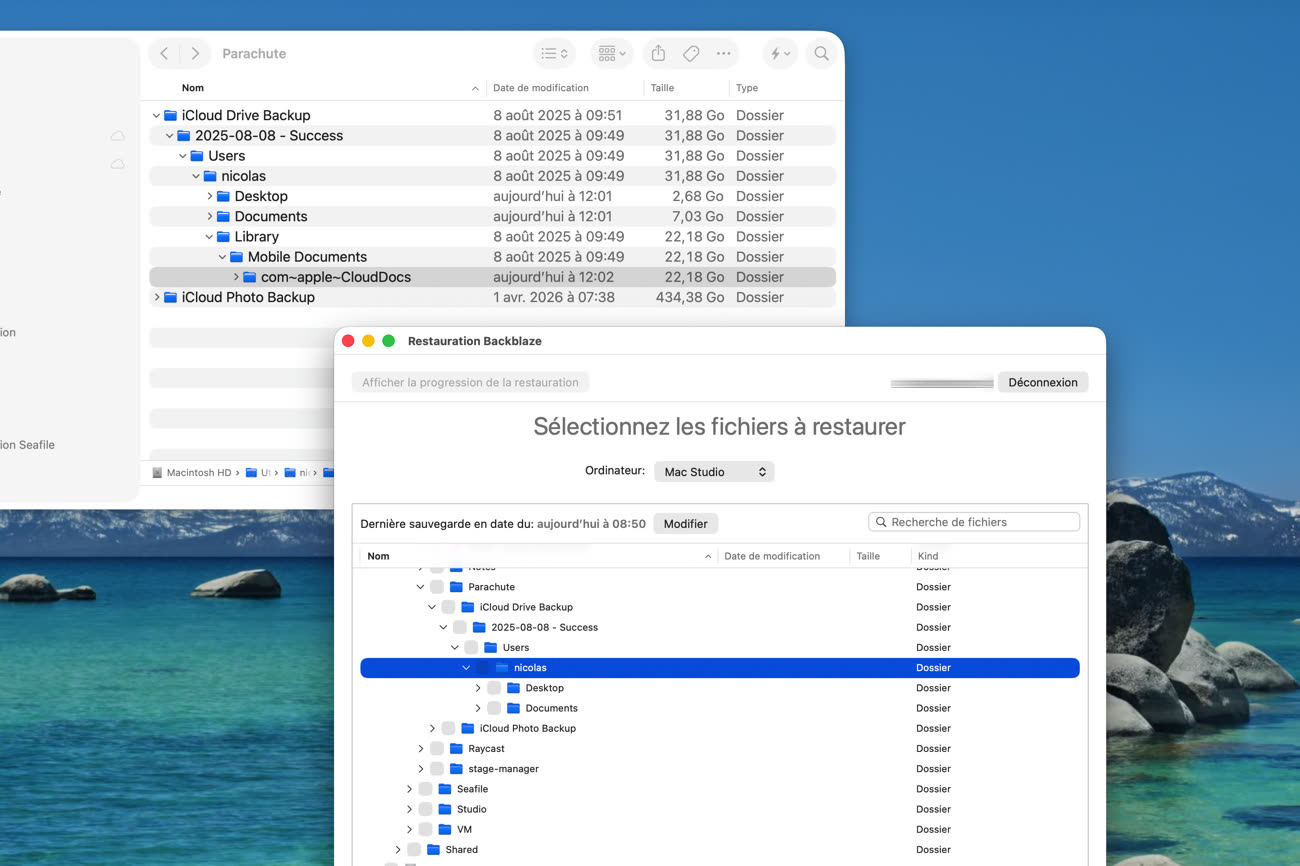
Task: Sort Finder list by Date de modification
Action: point(541,88)
